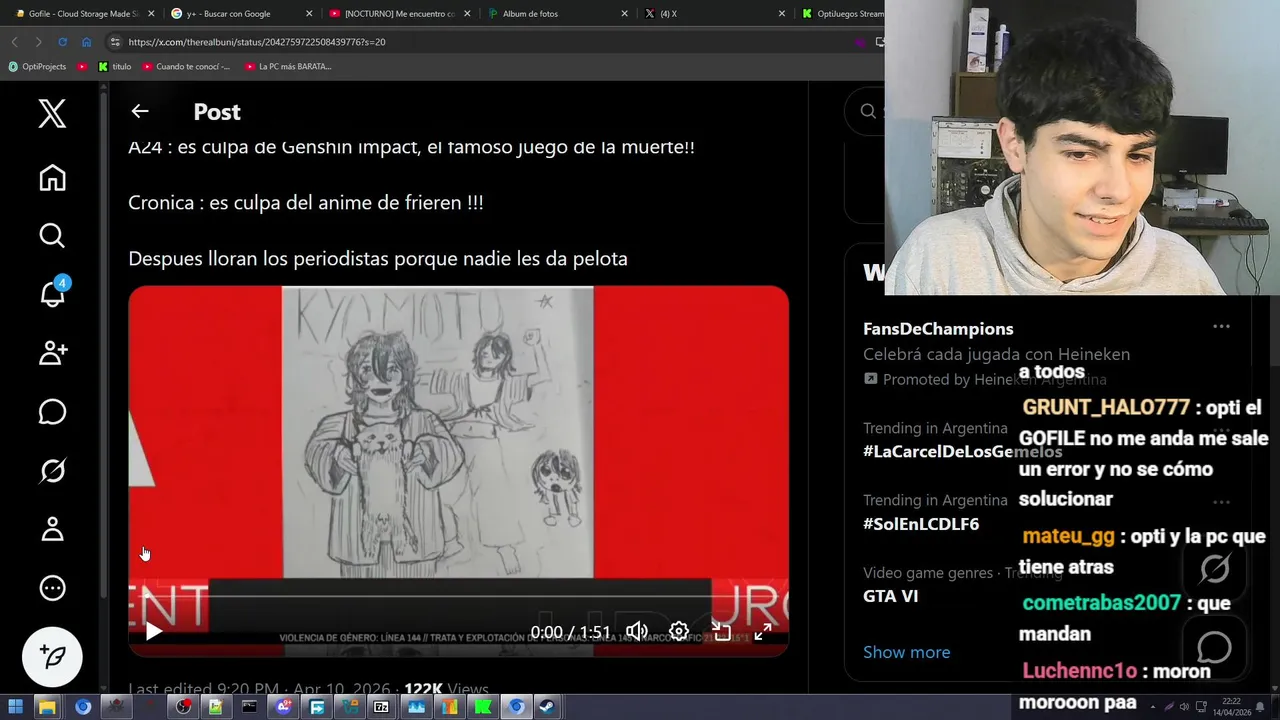Screen dimensions: 1280x720
Task: Mute the video with the speaker icon
Action: 636,631
